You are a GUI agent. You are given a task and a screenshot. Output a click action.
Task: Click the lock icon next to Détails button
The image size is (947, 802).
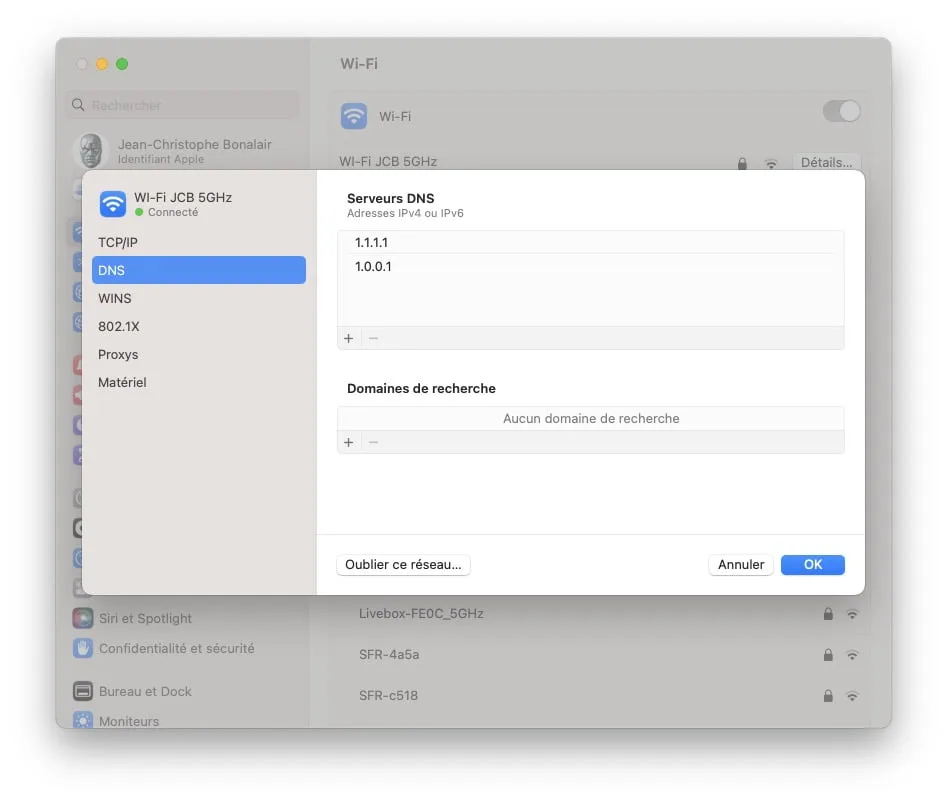pos(742,163)
